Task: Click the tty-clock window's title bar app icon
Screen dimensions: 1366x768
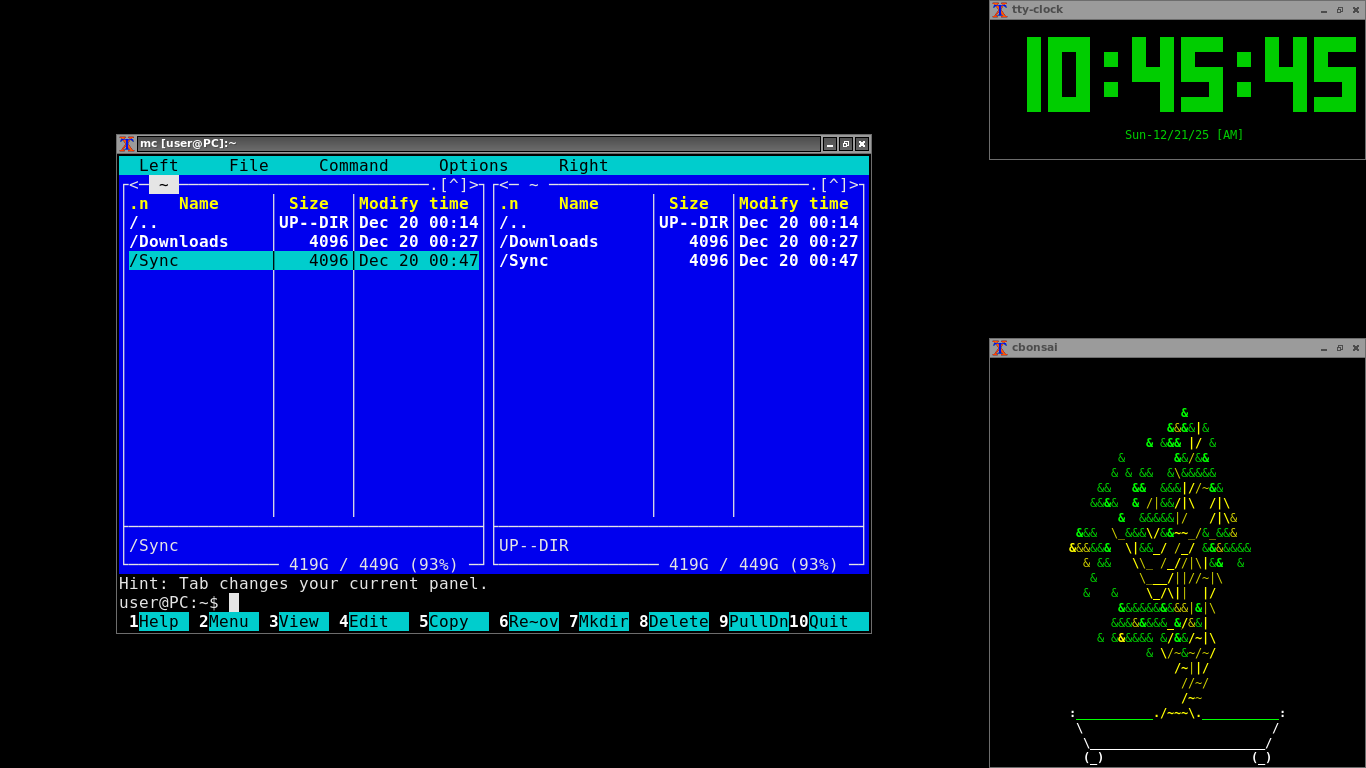Action: (x=1000, y=10)
